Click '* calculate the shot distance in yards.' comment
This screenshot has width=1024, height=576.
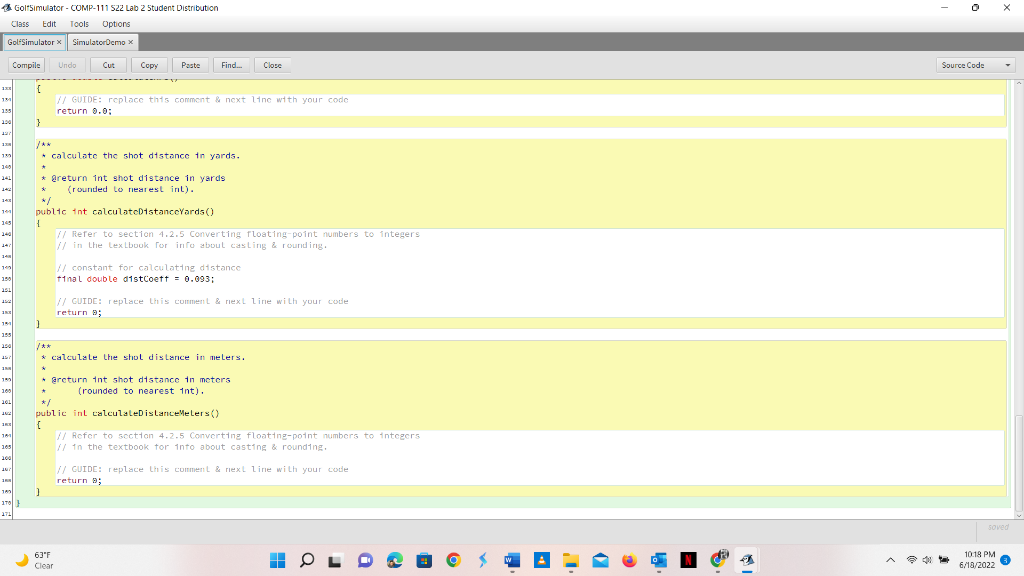click(x=140, y=156)
